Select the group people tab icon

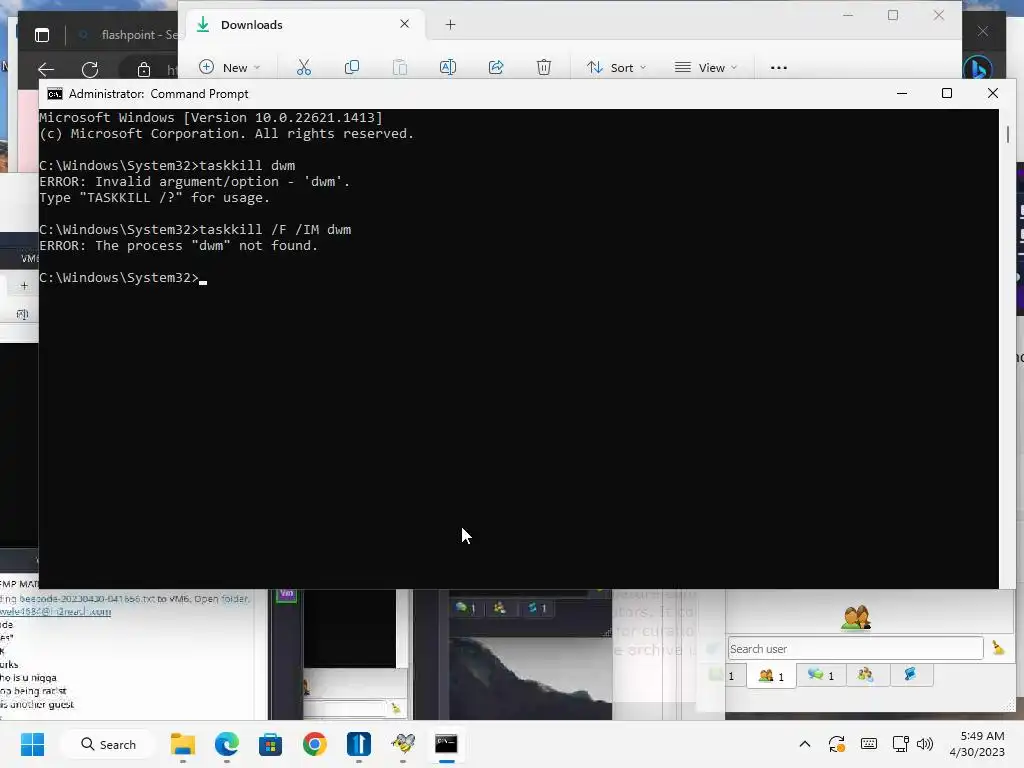click(866, 675)
